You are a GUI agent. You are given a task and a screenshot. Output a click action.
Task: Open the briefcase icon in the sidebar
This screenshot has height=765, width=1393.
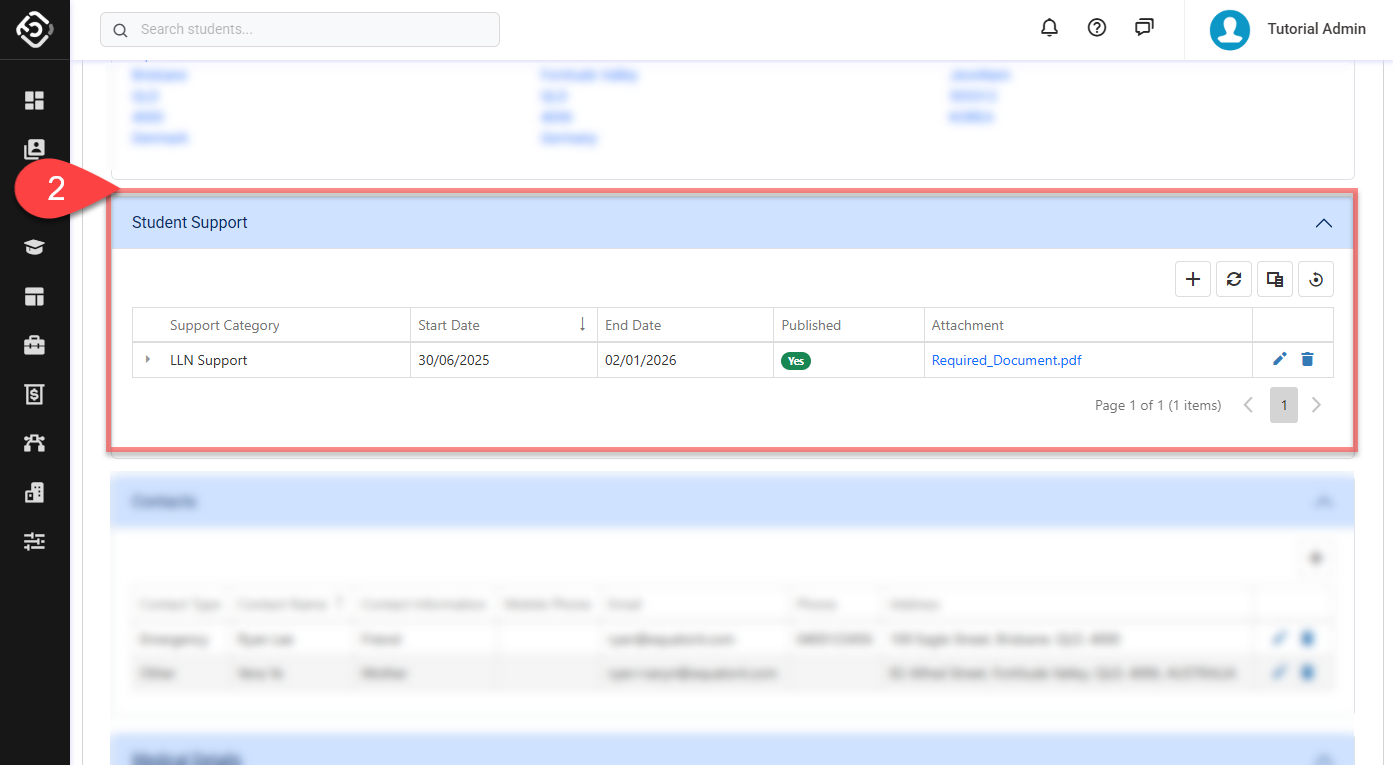tap(35, 345)
